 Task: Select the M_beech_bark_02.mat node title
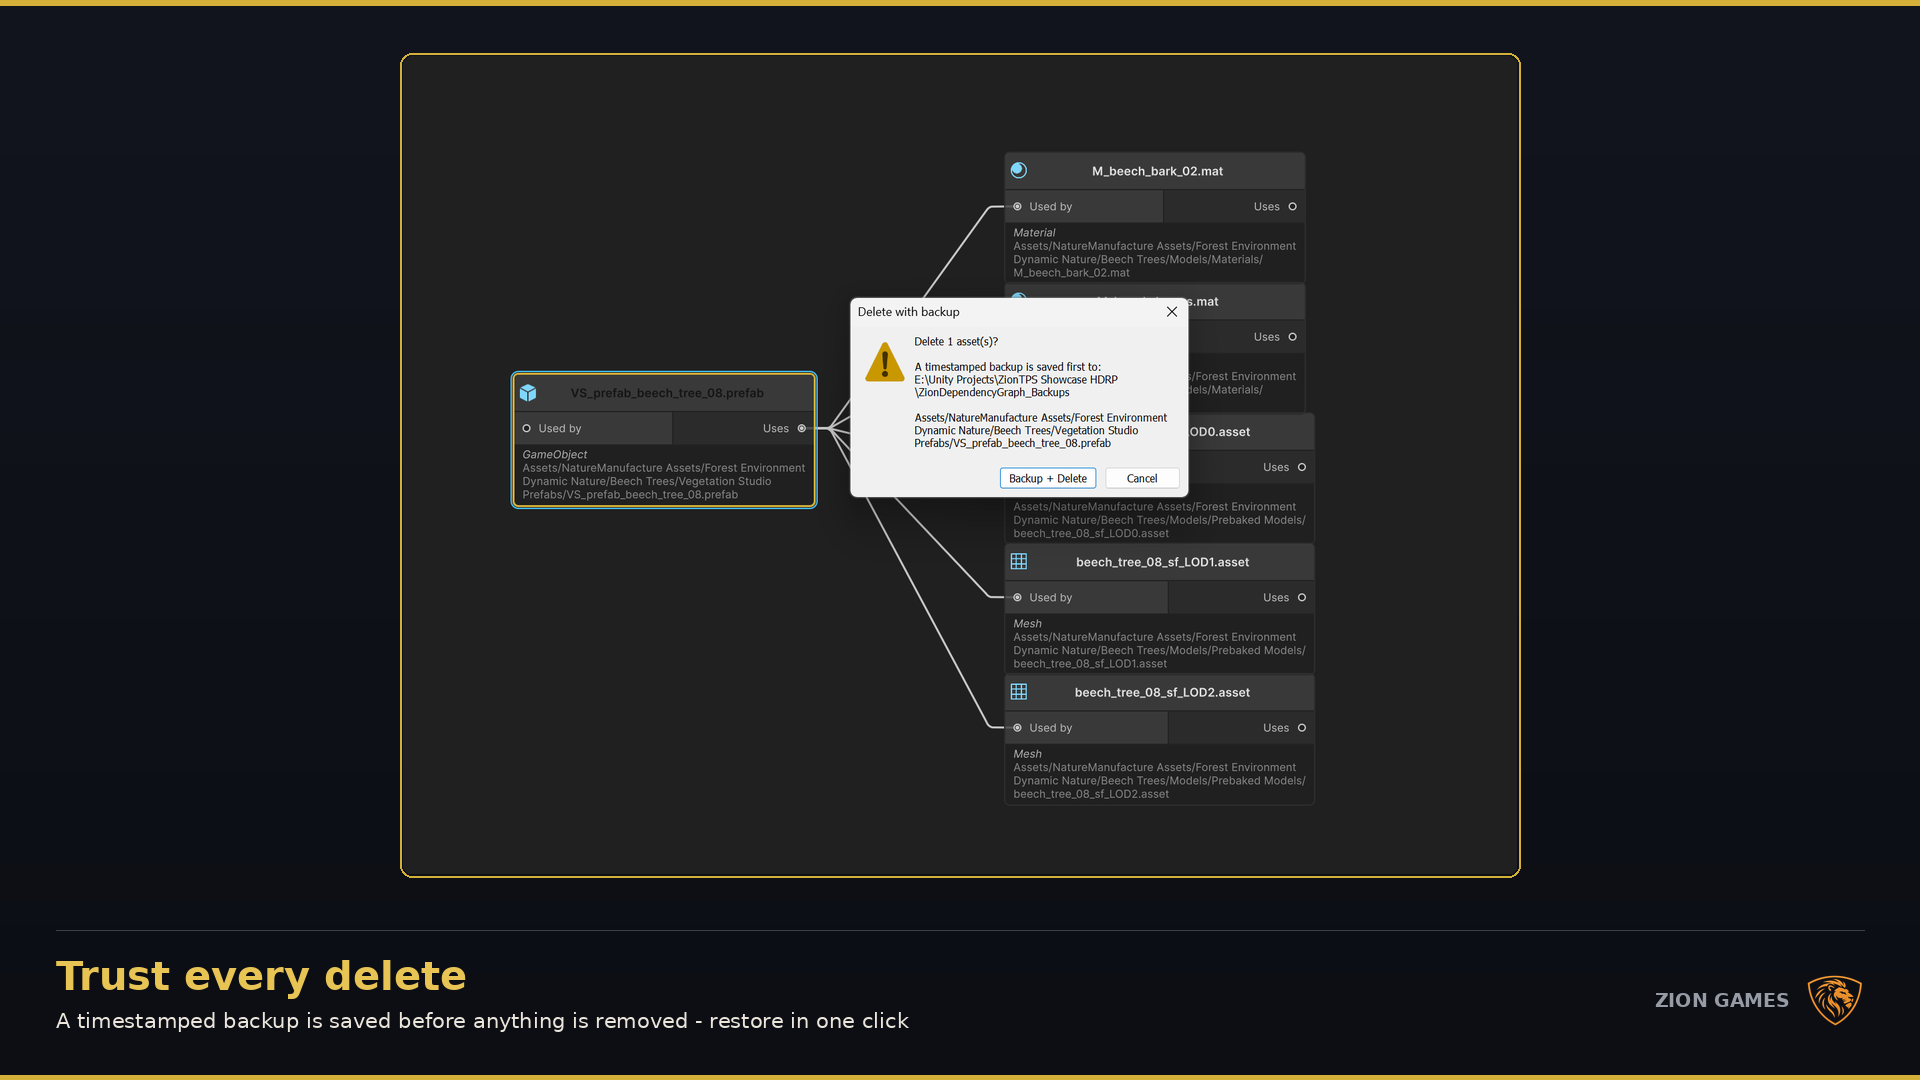pyautogui.click(x=1157, y=171)
